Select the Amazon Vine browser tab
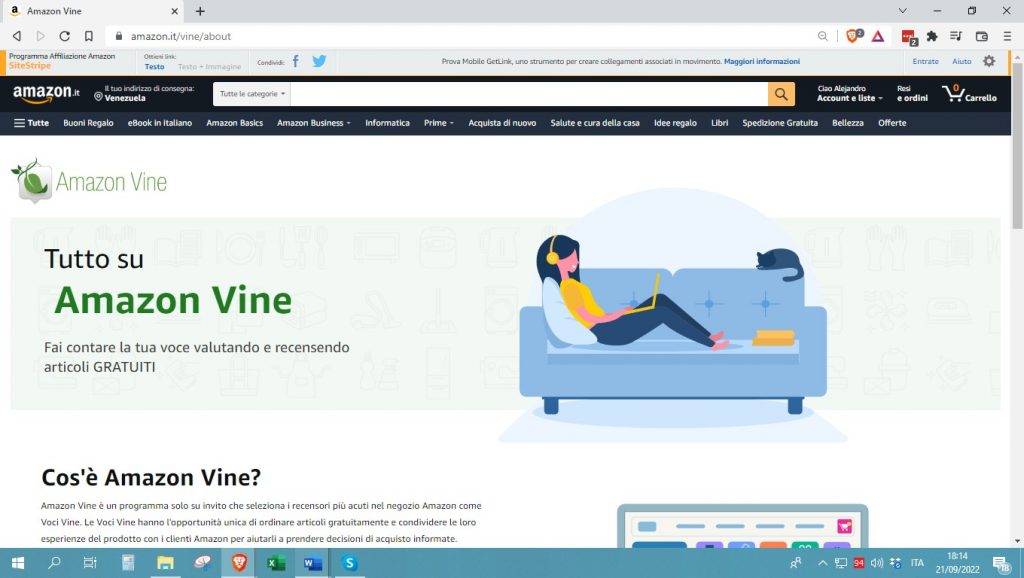This screenshot has width=1024, height=578. click(x=60, y=13)
